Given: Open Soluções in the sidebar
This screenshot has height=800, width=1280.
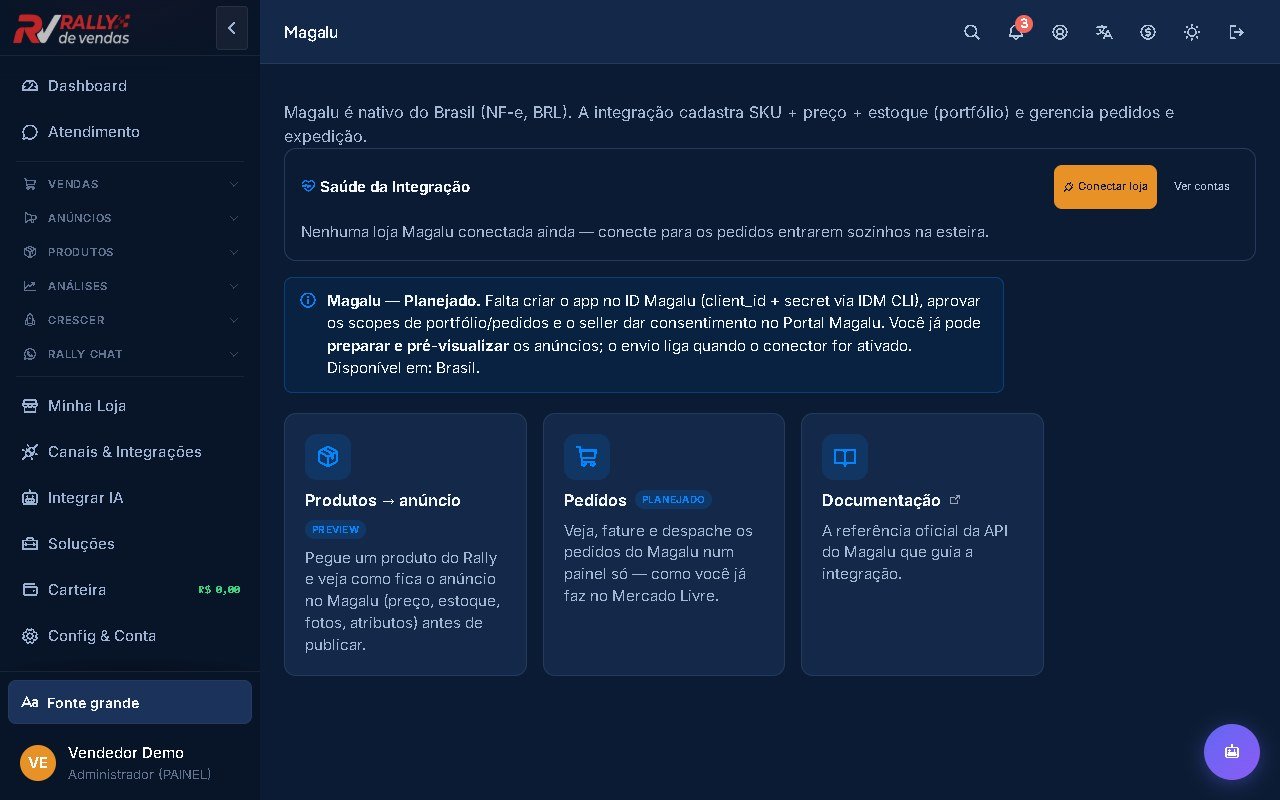Looking at the screenshot, I should (x=130, y=544).
